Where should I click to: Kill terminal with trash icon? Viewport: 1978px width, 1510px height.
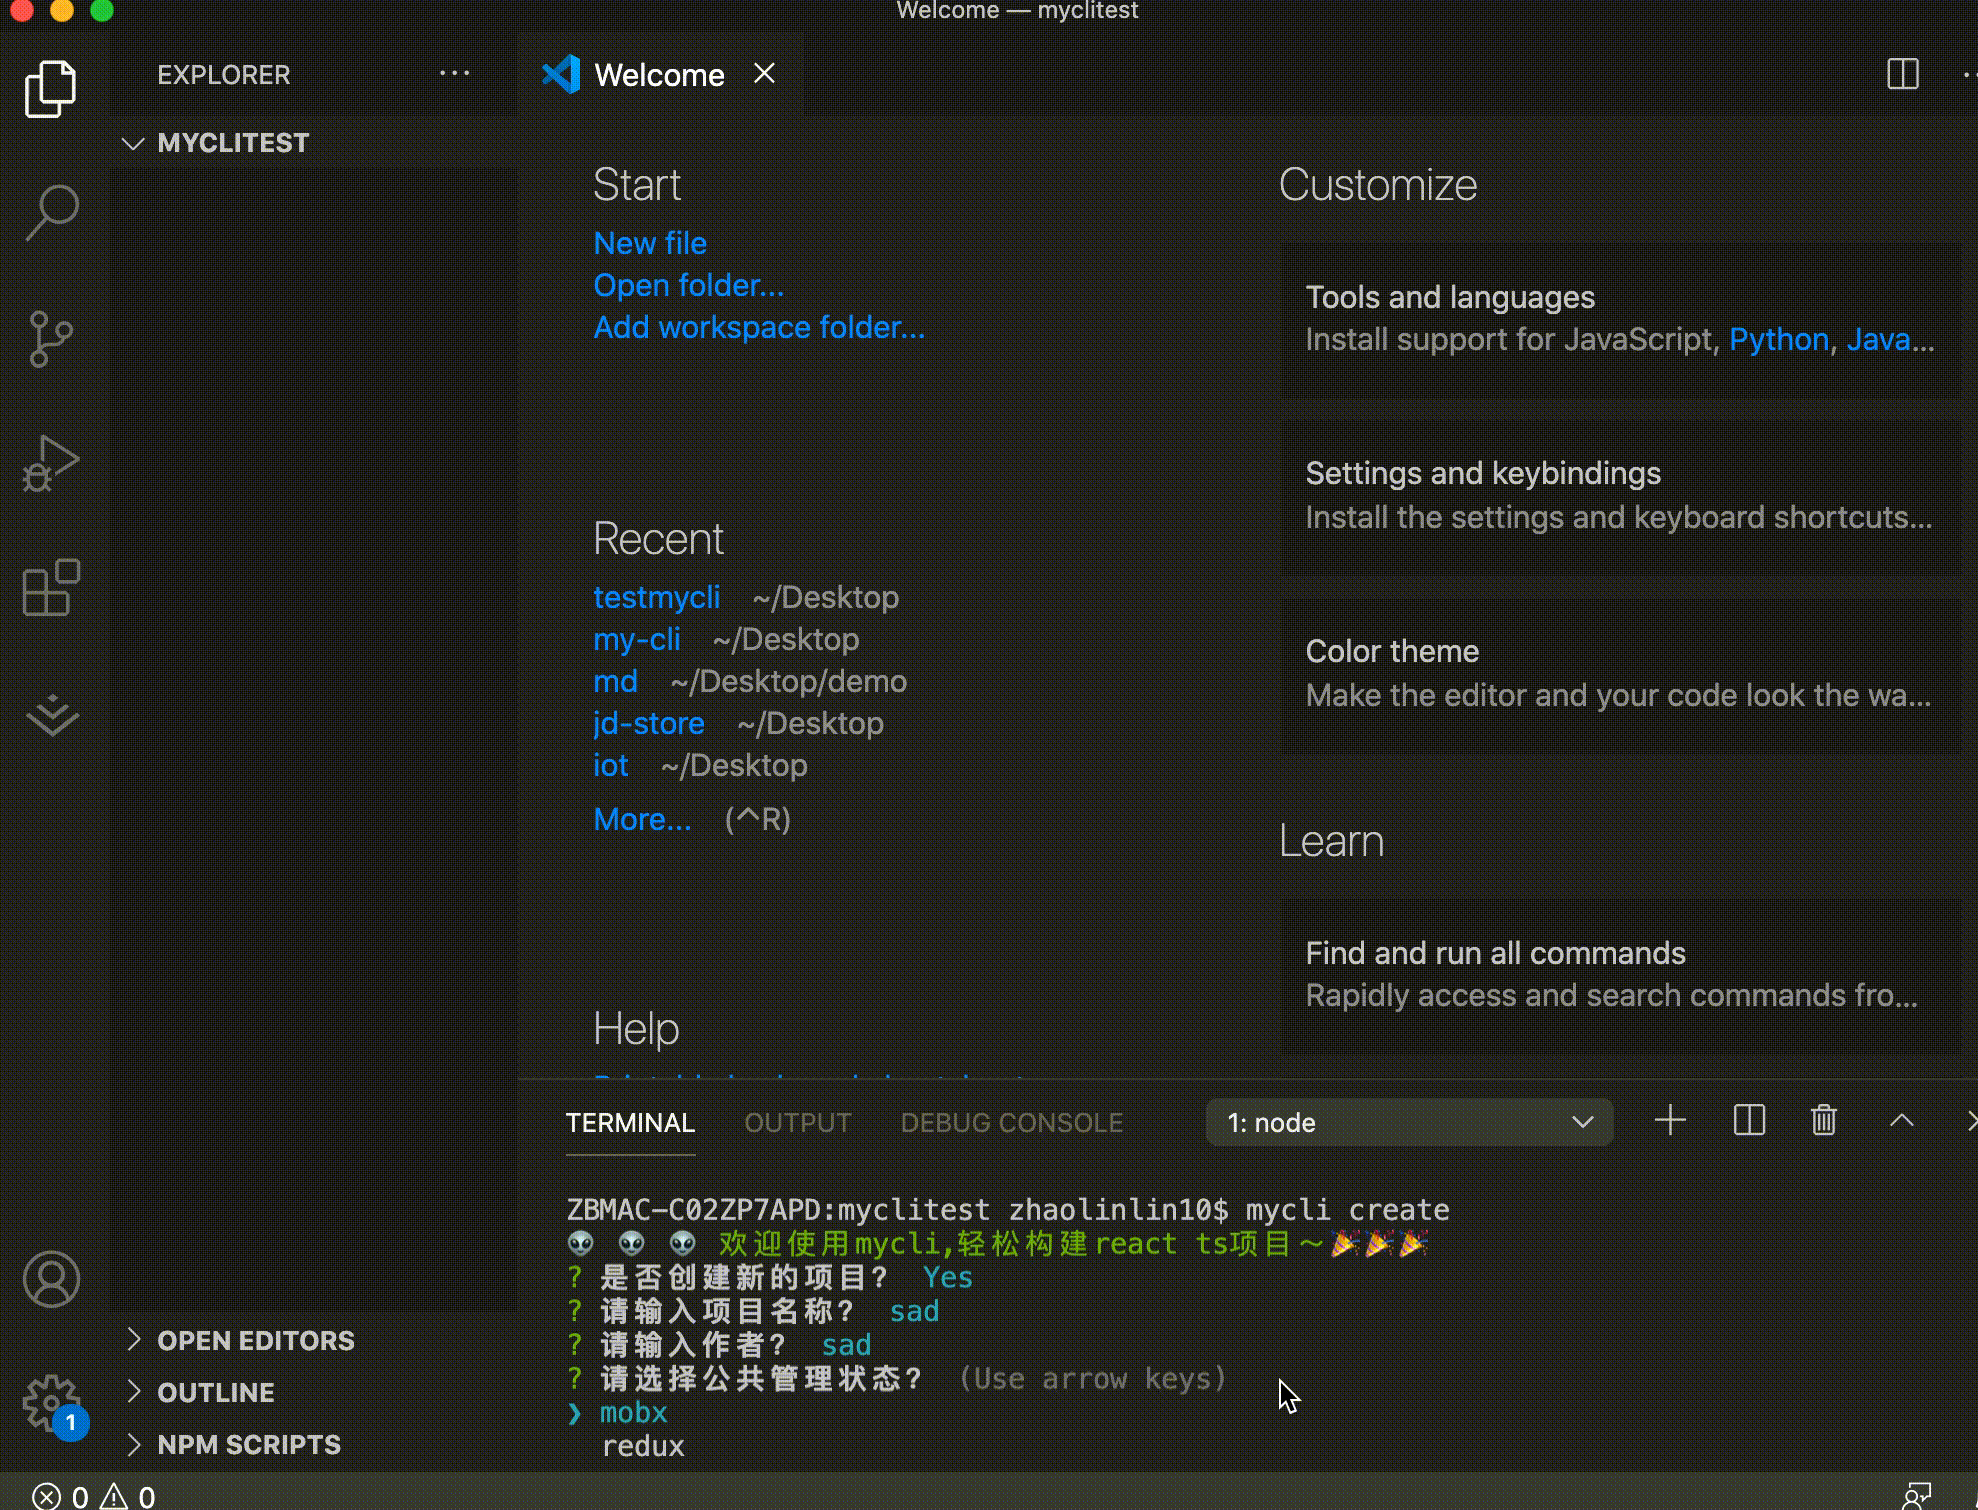point(1824,1121)
